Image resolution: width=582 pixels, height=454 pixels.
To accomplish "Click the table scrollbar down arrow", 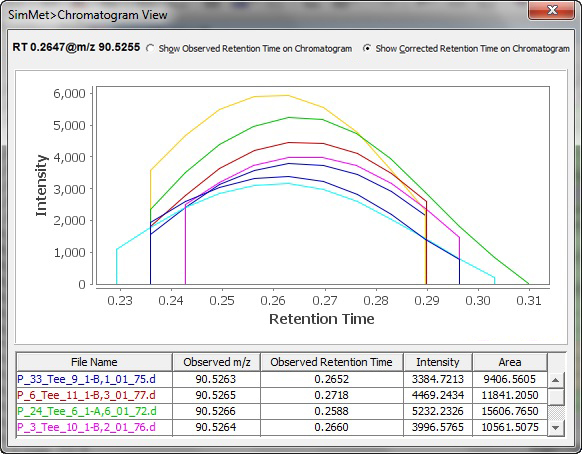I will [556, 428].
